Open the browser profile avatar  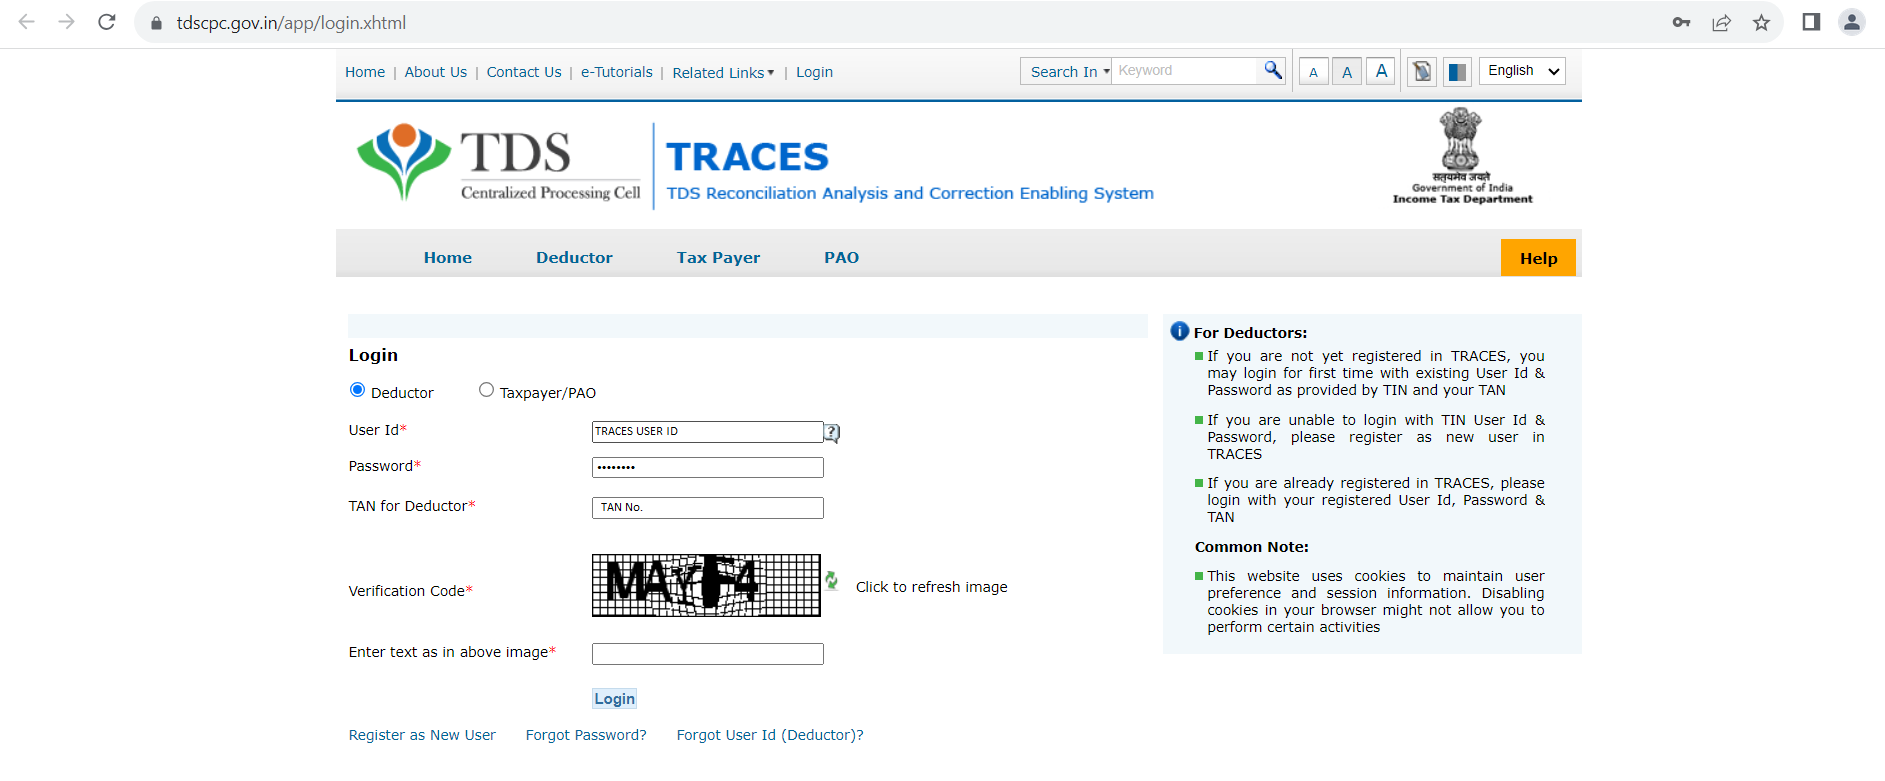coord(1852,22)
